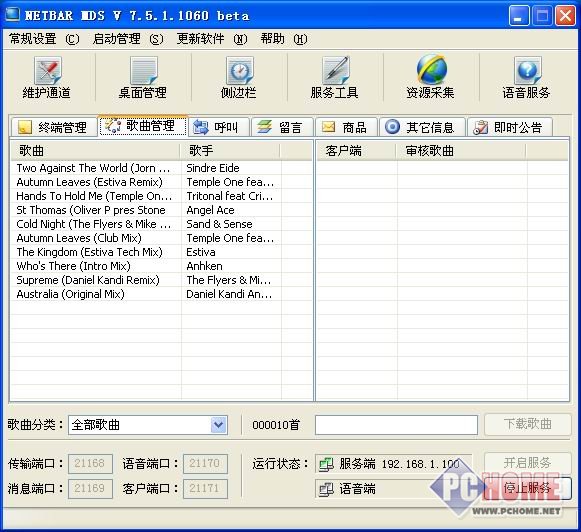Click the 下载歌曲 button
This screenshot has height=532, width=581.
click(527, 424)
